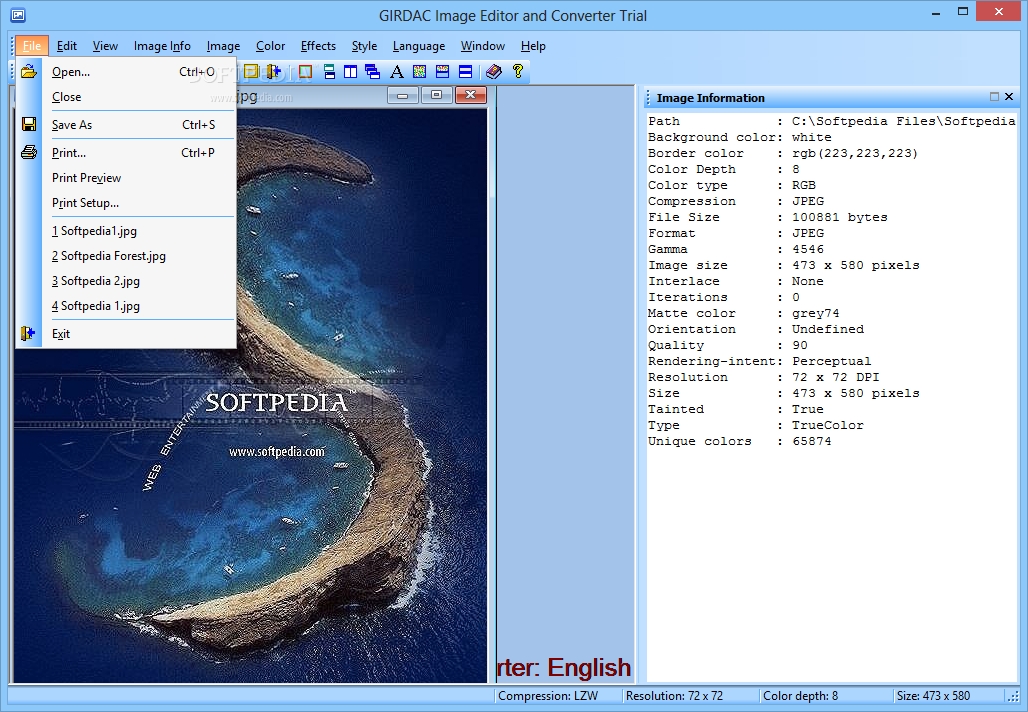
Task: Choose Open... from the File menu
Action: [x=126, y=71]
